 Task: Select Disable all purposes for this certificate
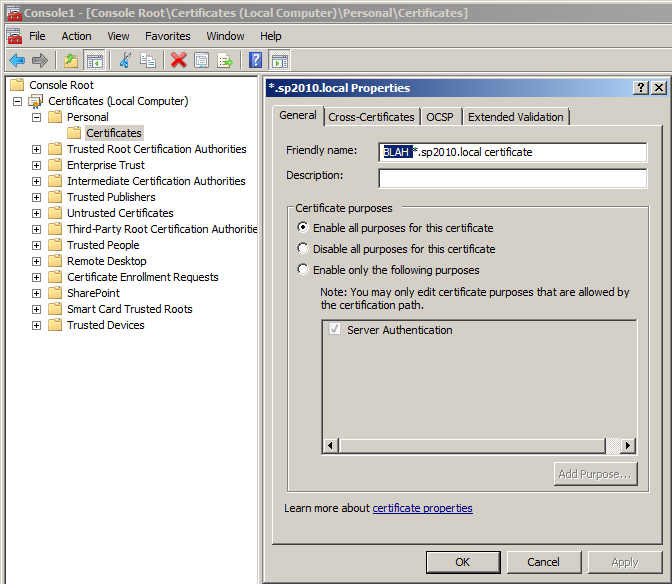(303, 249)
